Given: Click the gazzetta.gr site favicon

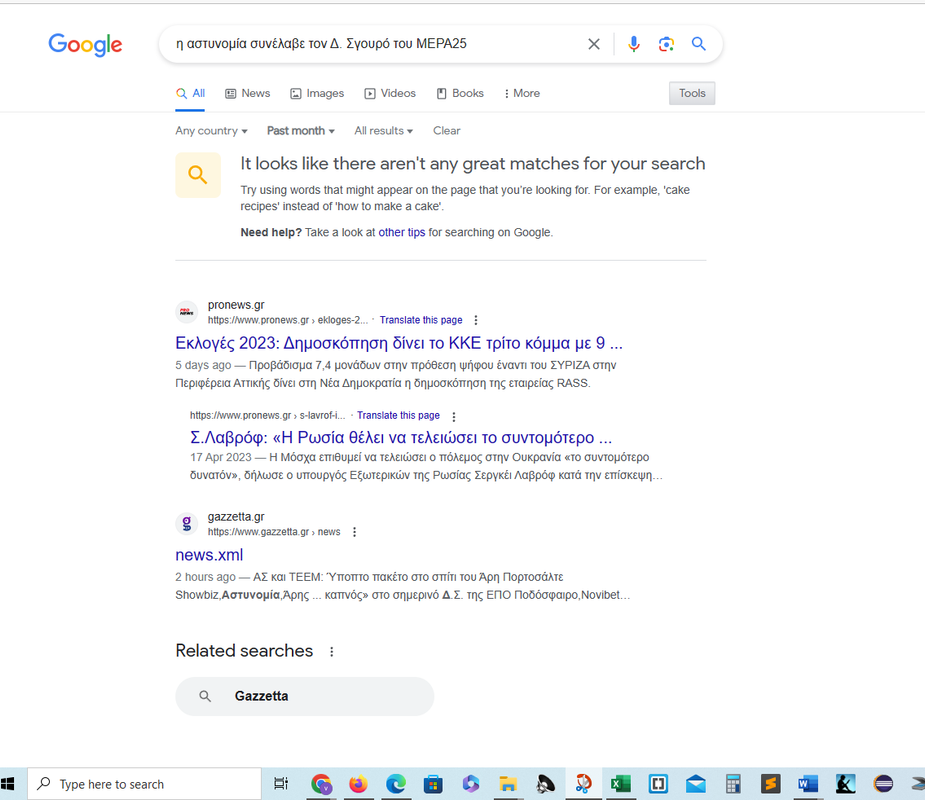Looking at the screenshot, I should [187, 523].
